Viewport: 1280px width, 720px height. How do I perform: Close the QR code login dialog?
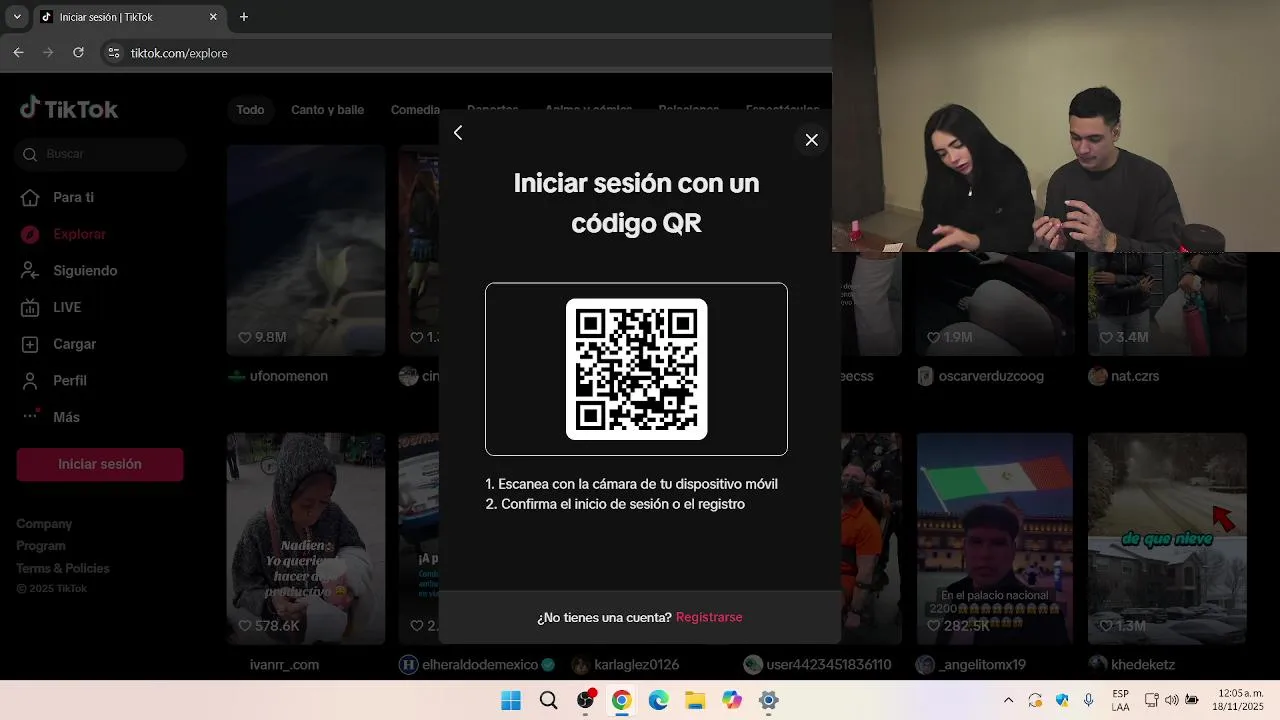pyautogui.click(x=812, y=140)
